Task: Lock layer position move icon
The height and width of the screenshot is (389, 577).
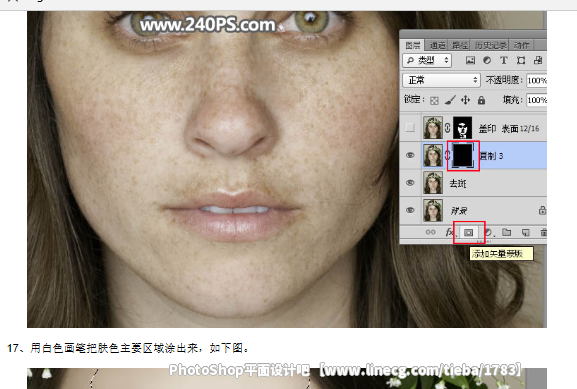Action: 465,100
